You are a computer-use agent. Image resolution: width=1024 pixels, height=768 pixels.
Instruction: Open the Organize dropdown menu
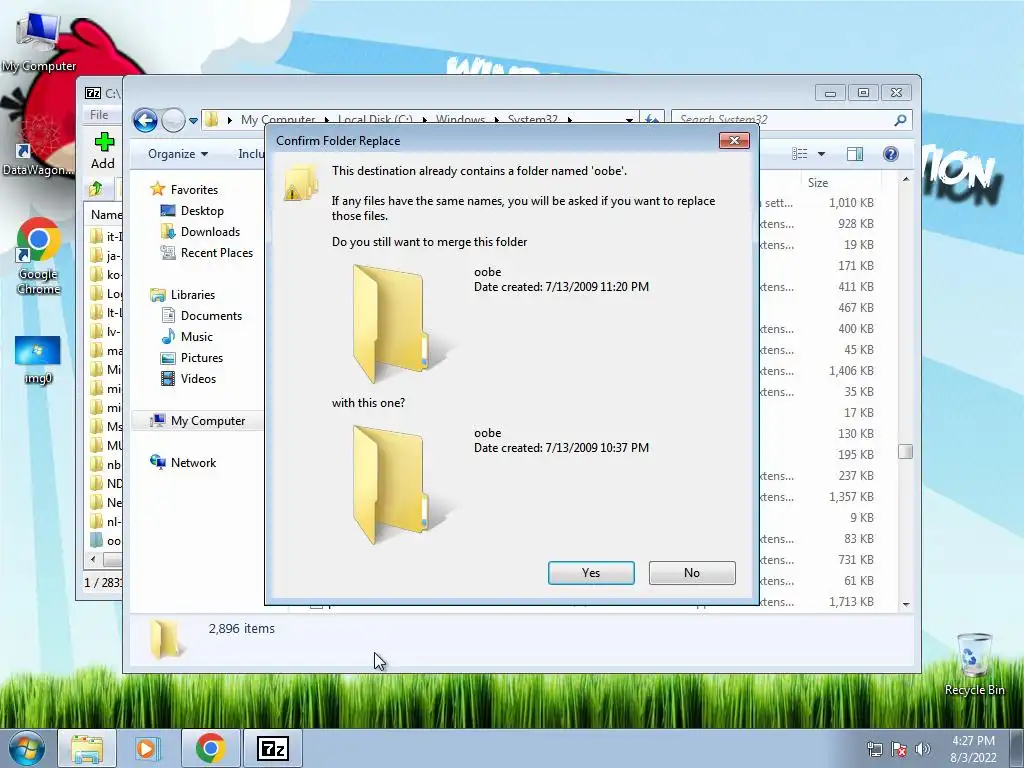point(178,154)
